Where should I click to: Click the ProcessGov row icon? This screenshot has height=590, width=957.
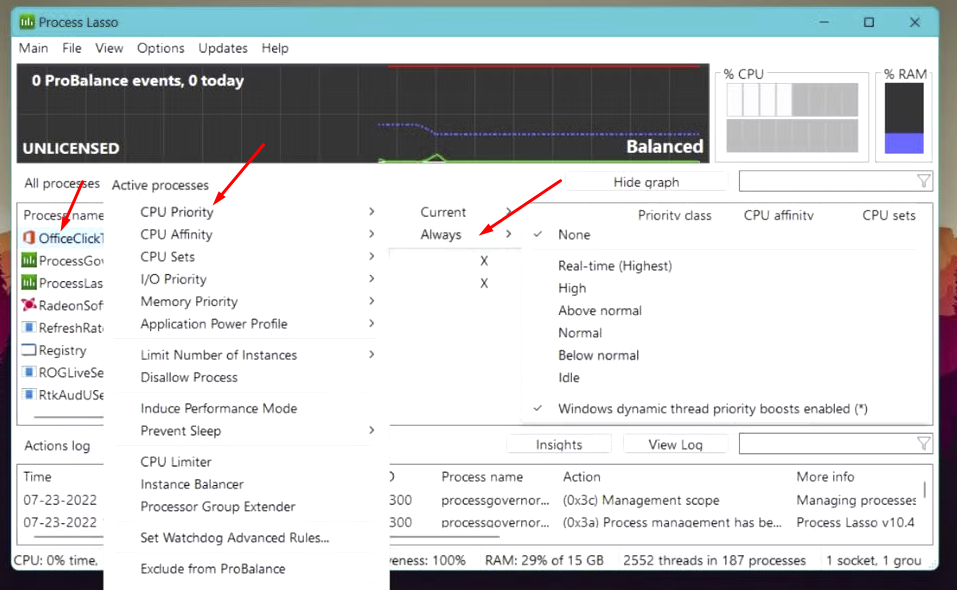click(x=29, y=261)
